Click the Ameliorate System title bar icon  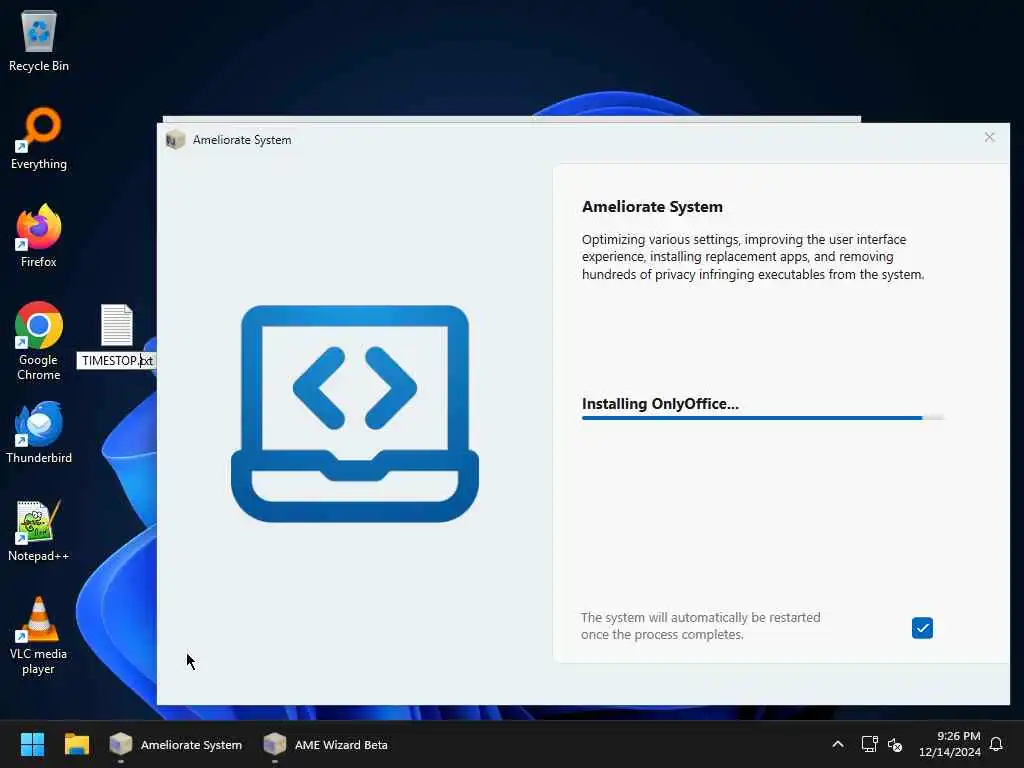click(x=175, y=140)
